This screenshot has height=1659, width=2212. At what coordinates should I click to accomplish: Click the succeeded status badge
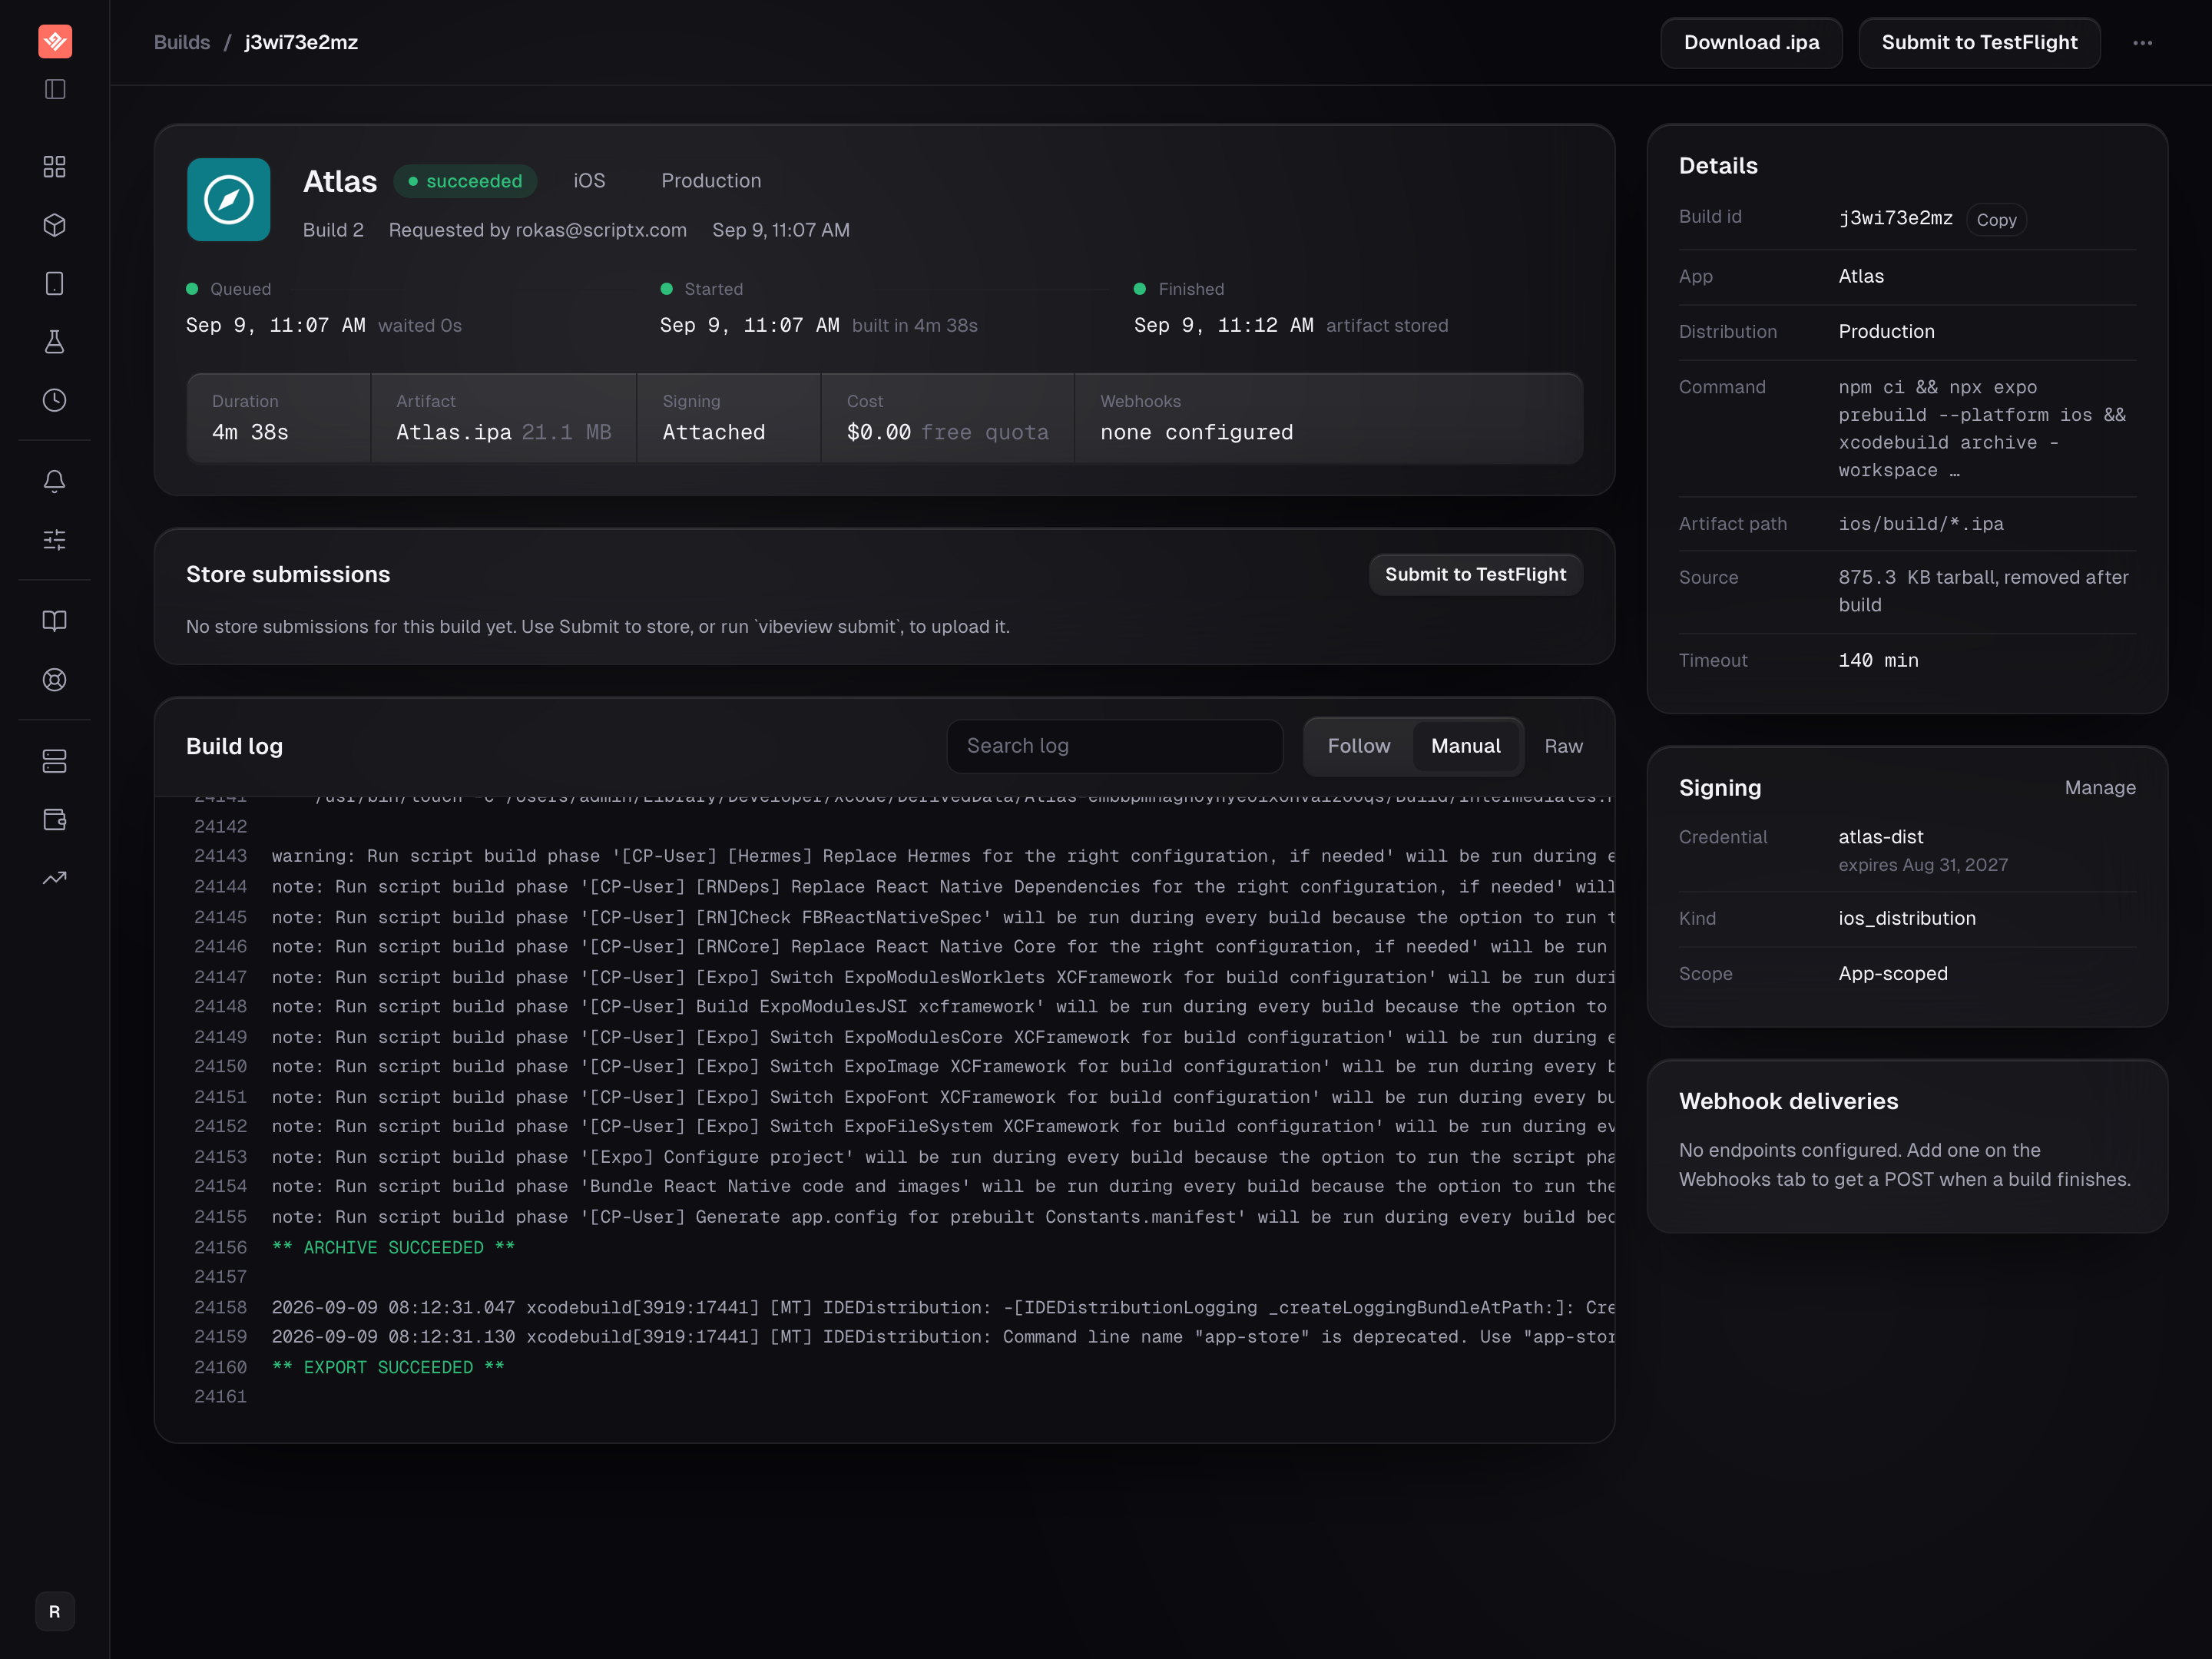click(x=465, y=181)
